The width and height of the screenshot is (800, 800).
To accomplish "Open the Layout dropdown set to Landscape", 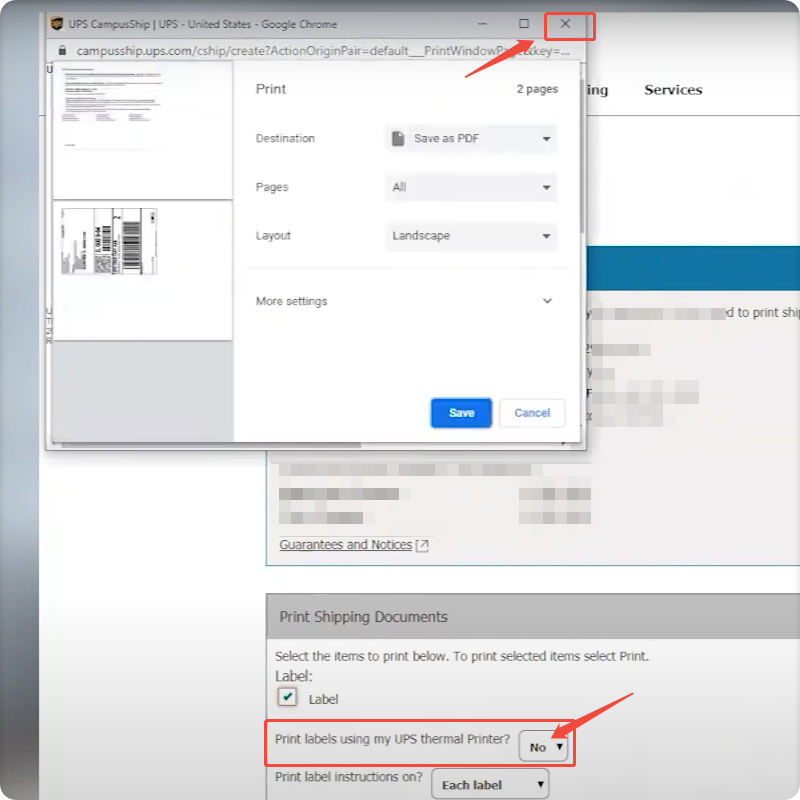I will point(471,236).
